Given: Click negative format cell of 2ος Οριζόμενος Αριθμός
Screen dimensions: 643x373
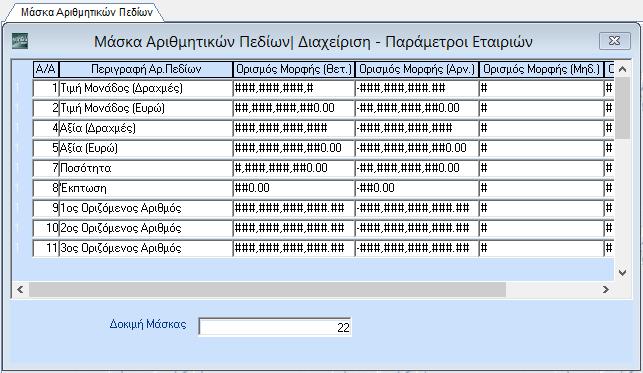Looking at the screenshot, I should (x=417, y=228).
